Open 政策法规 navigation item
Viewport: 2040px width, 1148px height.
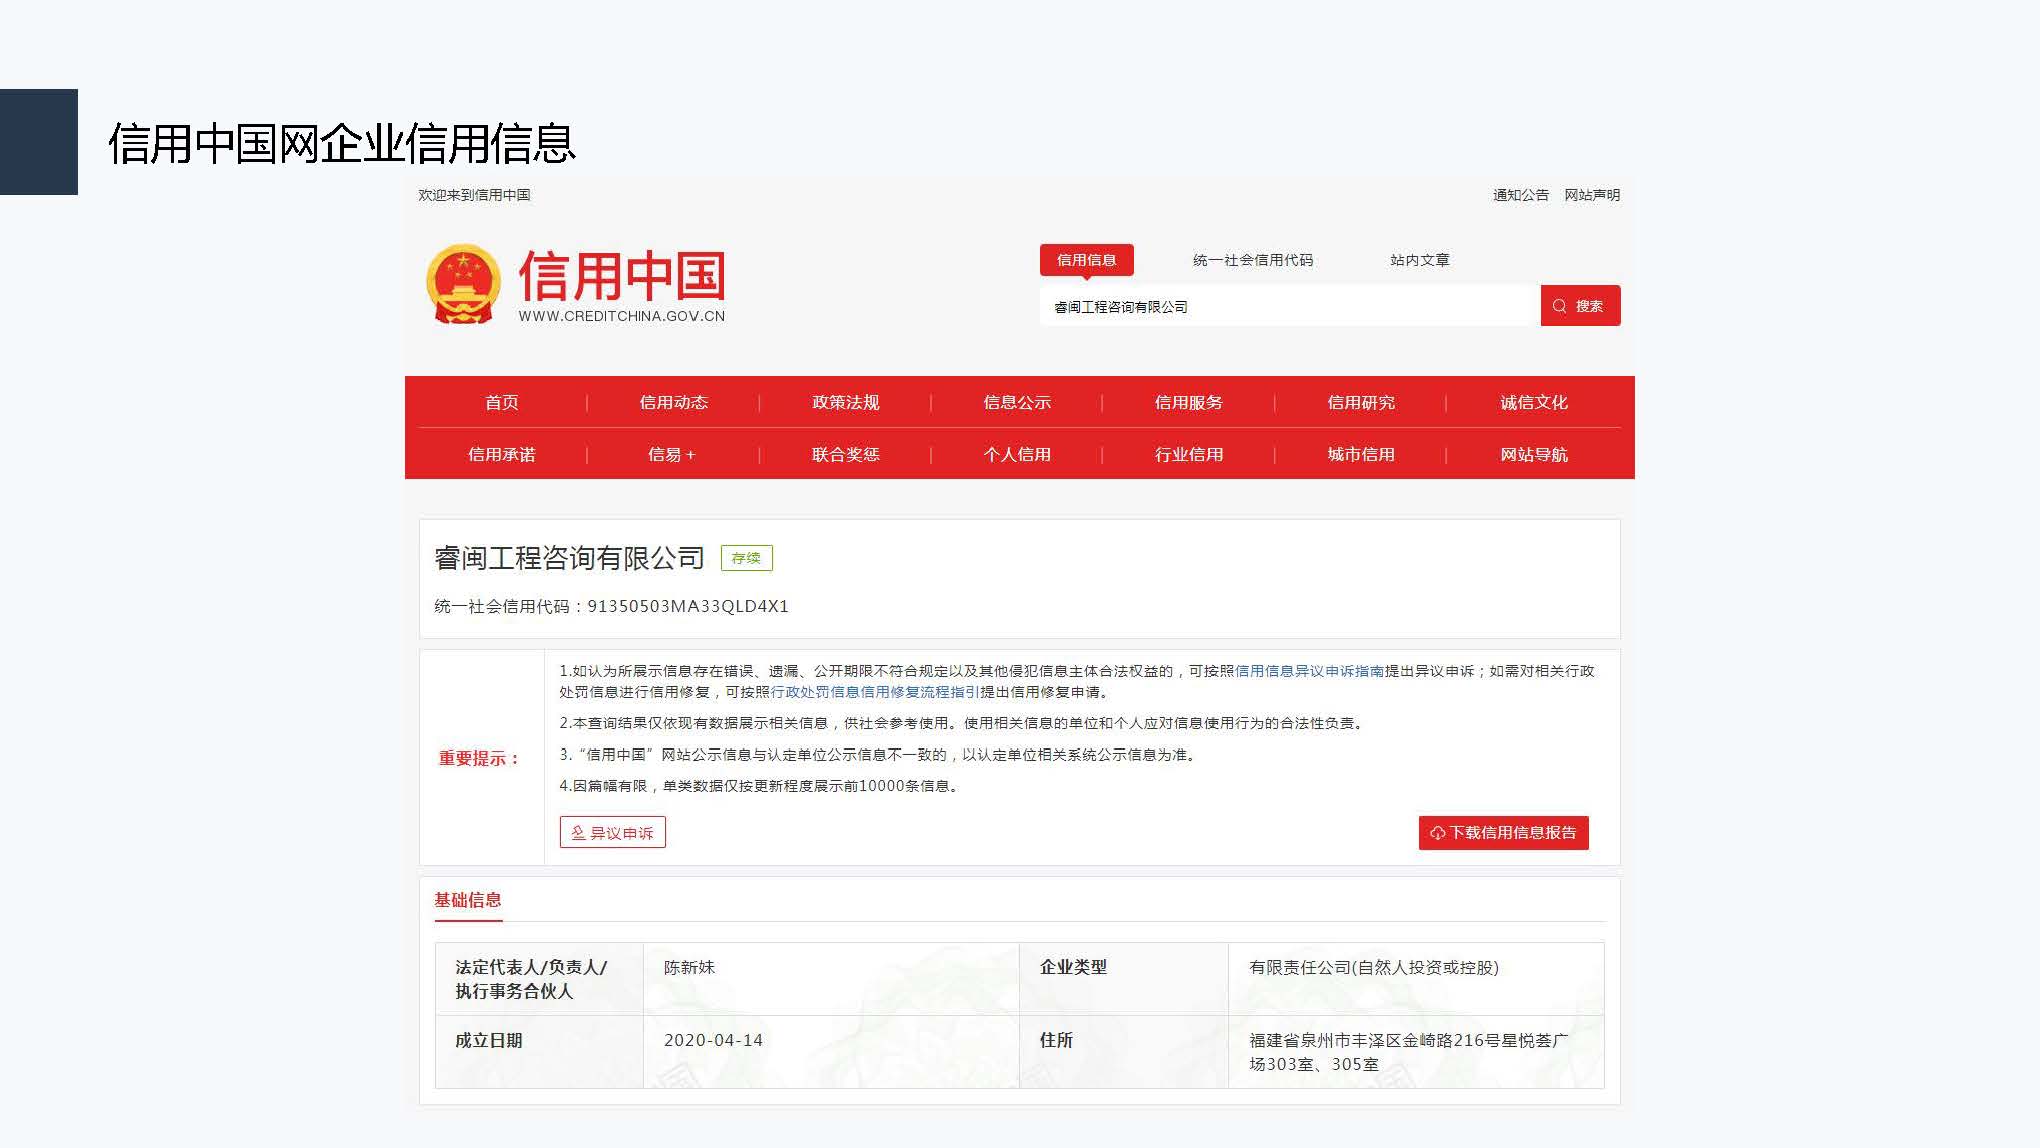[846, 402]
